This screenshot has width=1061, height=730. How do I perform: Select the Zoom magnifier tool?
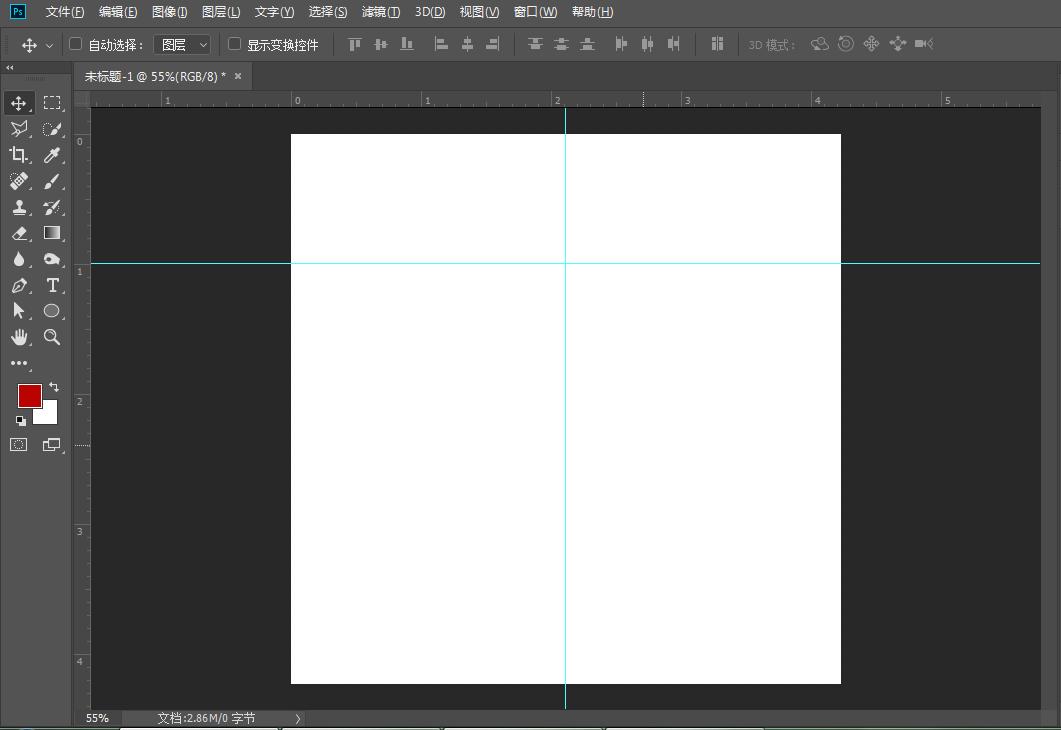(52, 337)
